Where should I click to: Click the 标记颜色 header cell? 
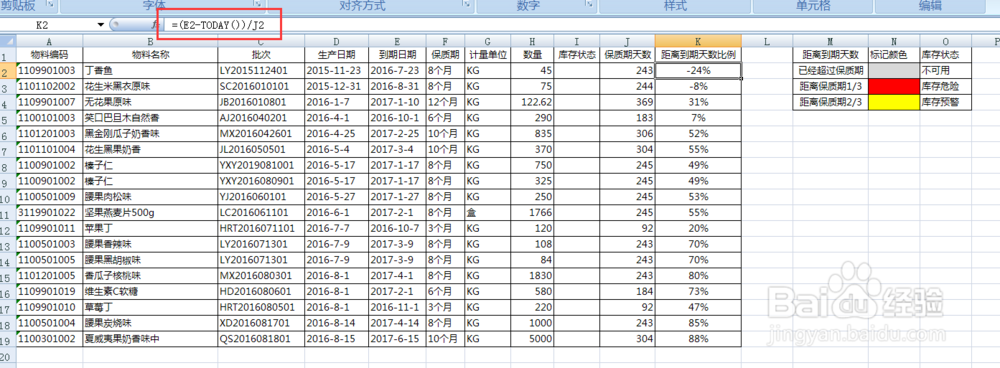click(x=894, y=54)
